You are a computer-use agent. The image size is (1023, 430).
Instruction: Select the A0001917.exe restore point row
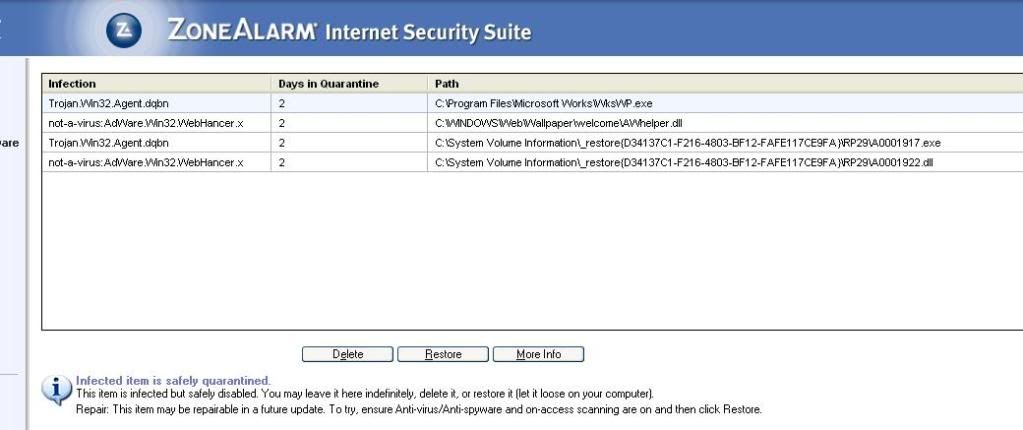tap(532, 142)
